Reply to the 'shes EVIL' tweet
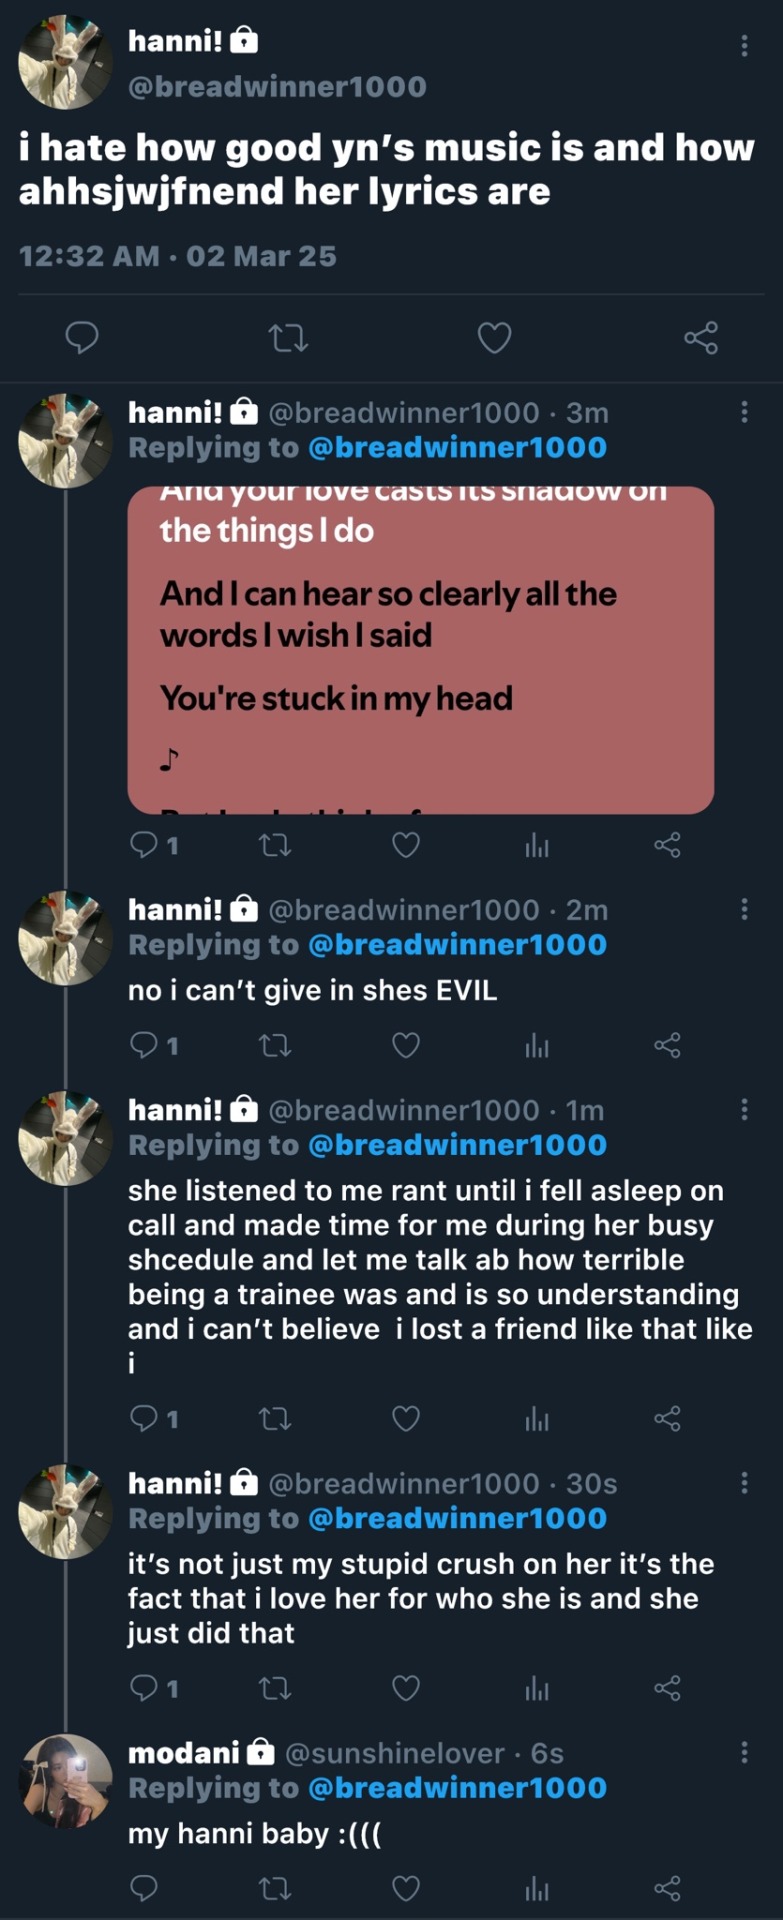The height and width of the screenshot is (1920, 783). click(145, 1046)
